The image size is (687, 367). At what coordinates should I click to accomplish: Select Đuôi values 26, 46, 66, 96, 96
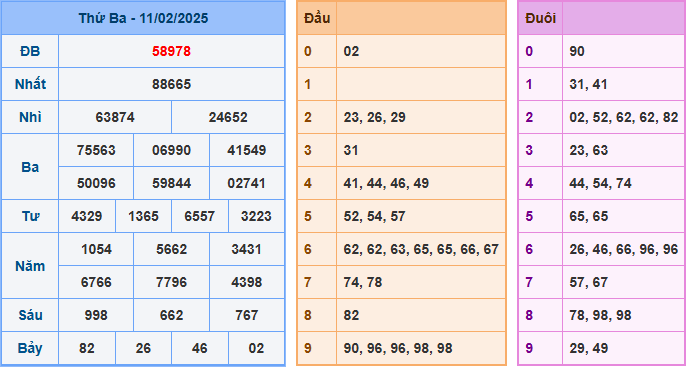pos(624,250)
